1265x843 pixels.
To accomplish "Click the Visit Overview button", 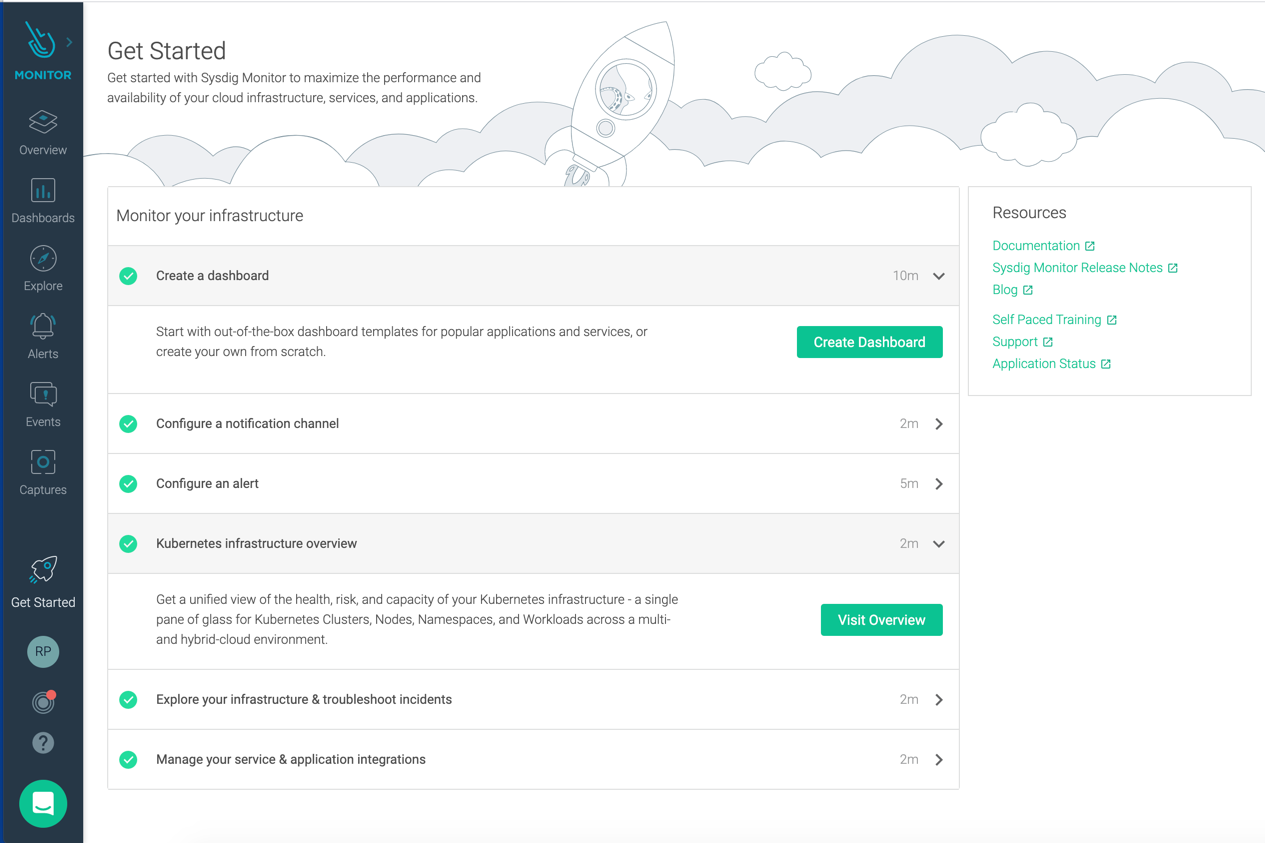I will point(882,620).
